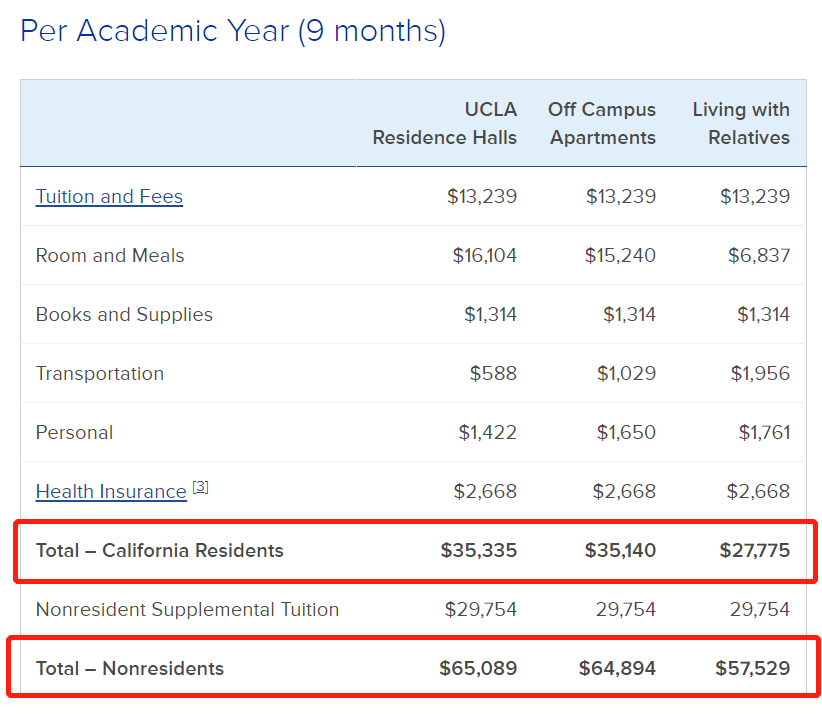822x717 pixels.
Task: Click the $16,104 Room and Meals value
Action: click(485, 255)
